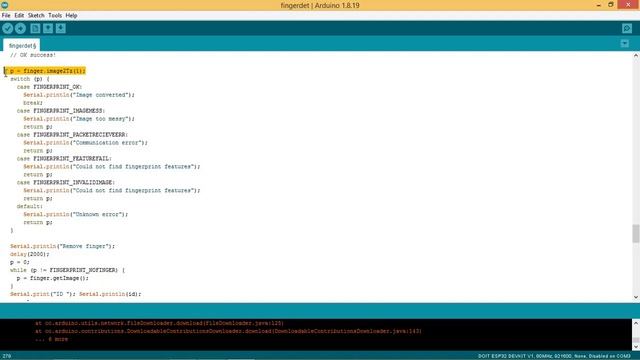Click DownloadableContributionsDownloader error line in console
Viewport: 640px width, 360px height.
pyautogui.click(x=228, y=331)
